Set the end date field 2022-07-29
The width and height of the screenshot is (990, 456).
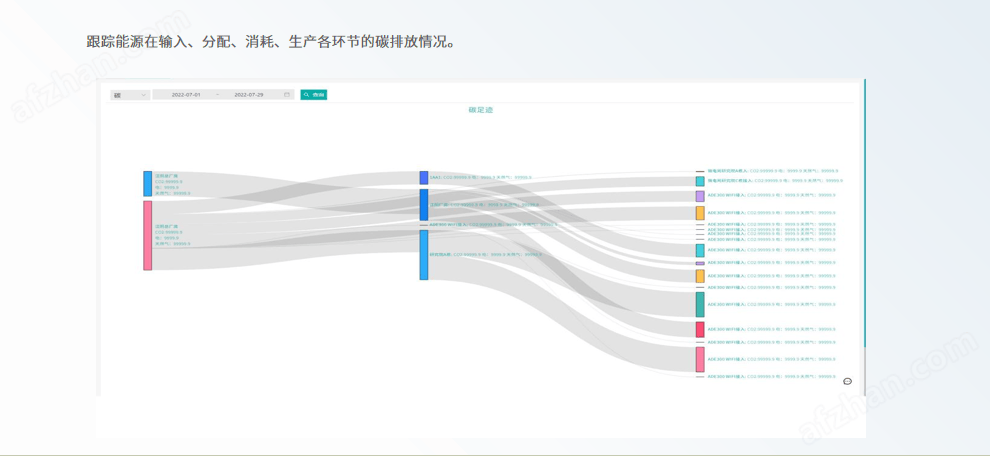pyautogui.click(x=249, y=95)
